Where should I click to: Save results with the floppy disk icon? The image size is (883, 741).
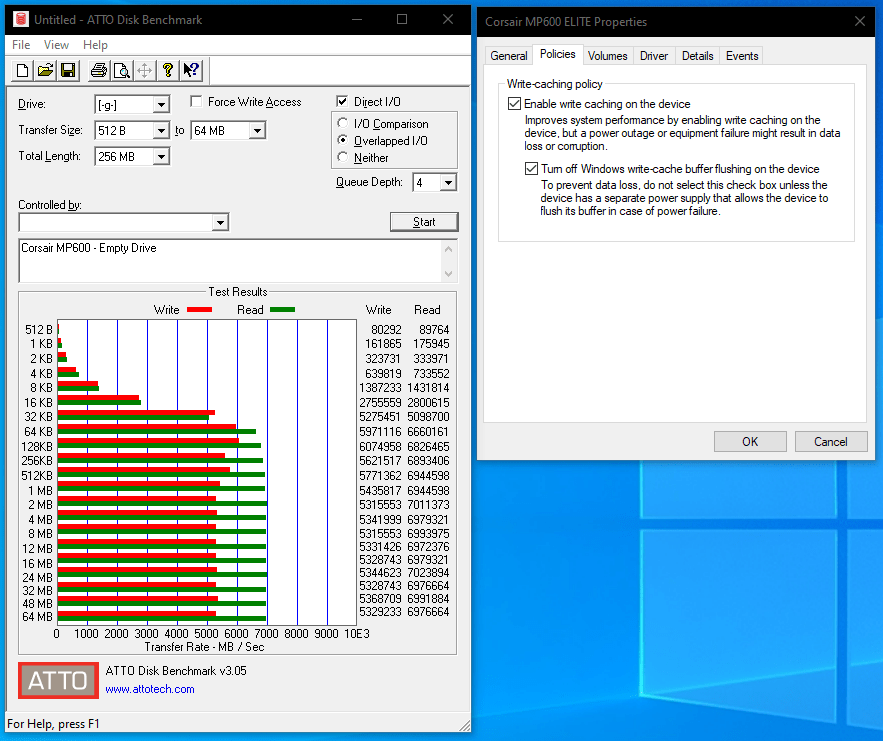point(68,70)
